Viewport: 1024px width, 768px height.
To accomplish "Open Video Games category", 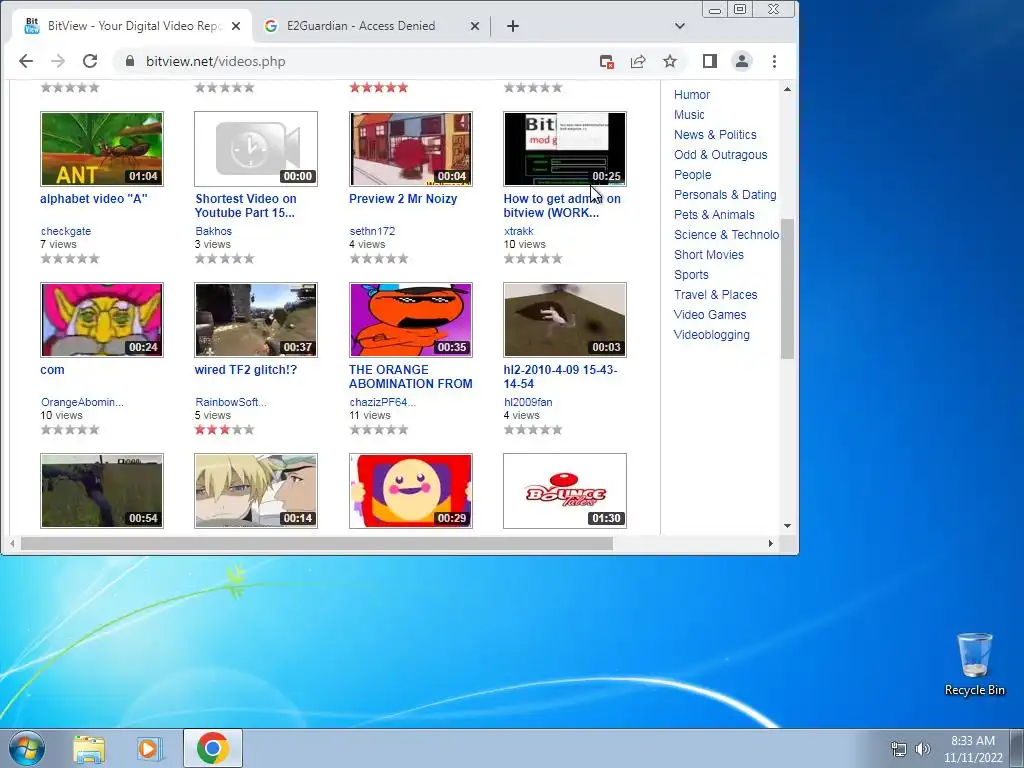I will pyautogui.click(x=710, y=315).
